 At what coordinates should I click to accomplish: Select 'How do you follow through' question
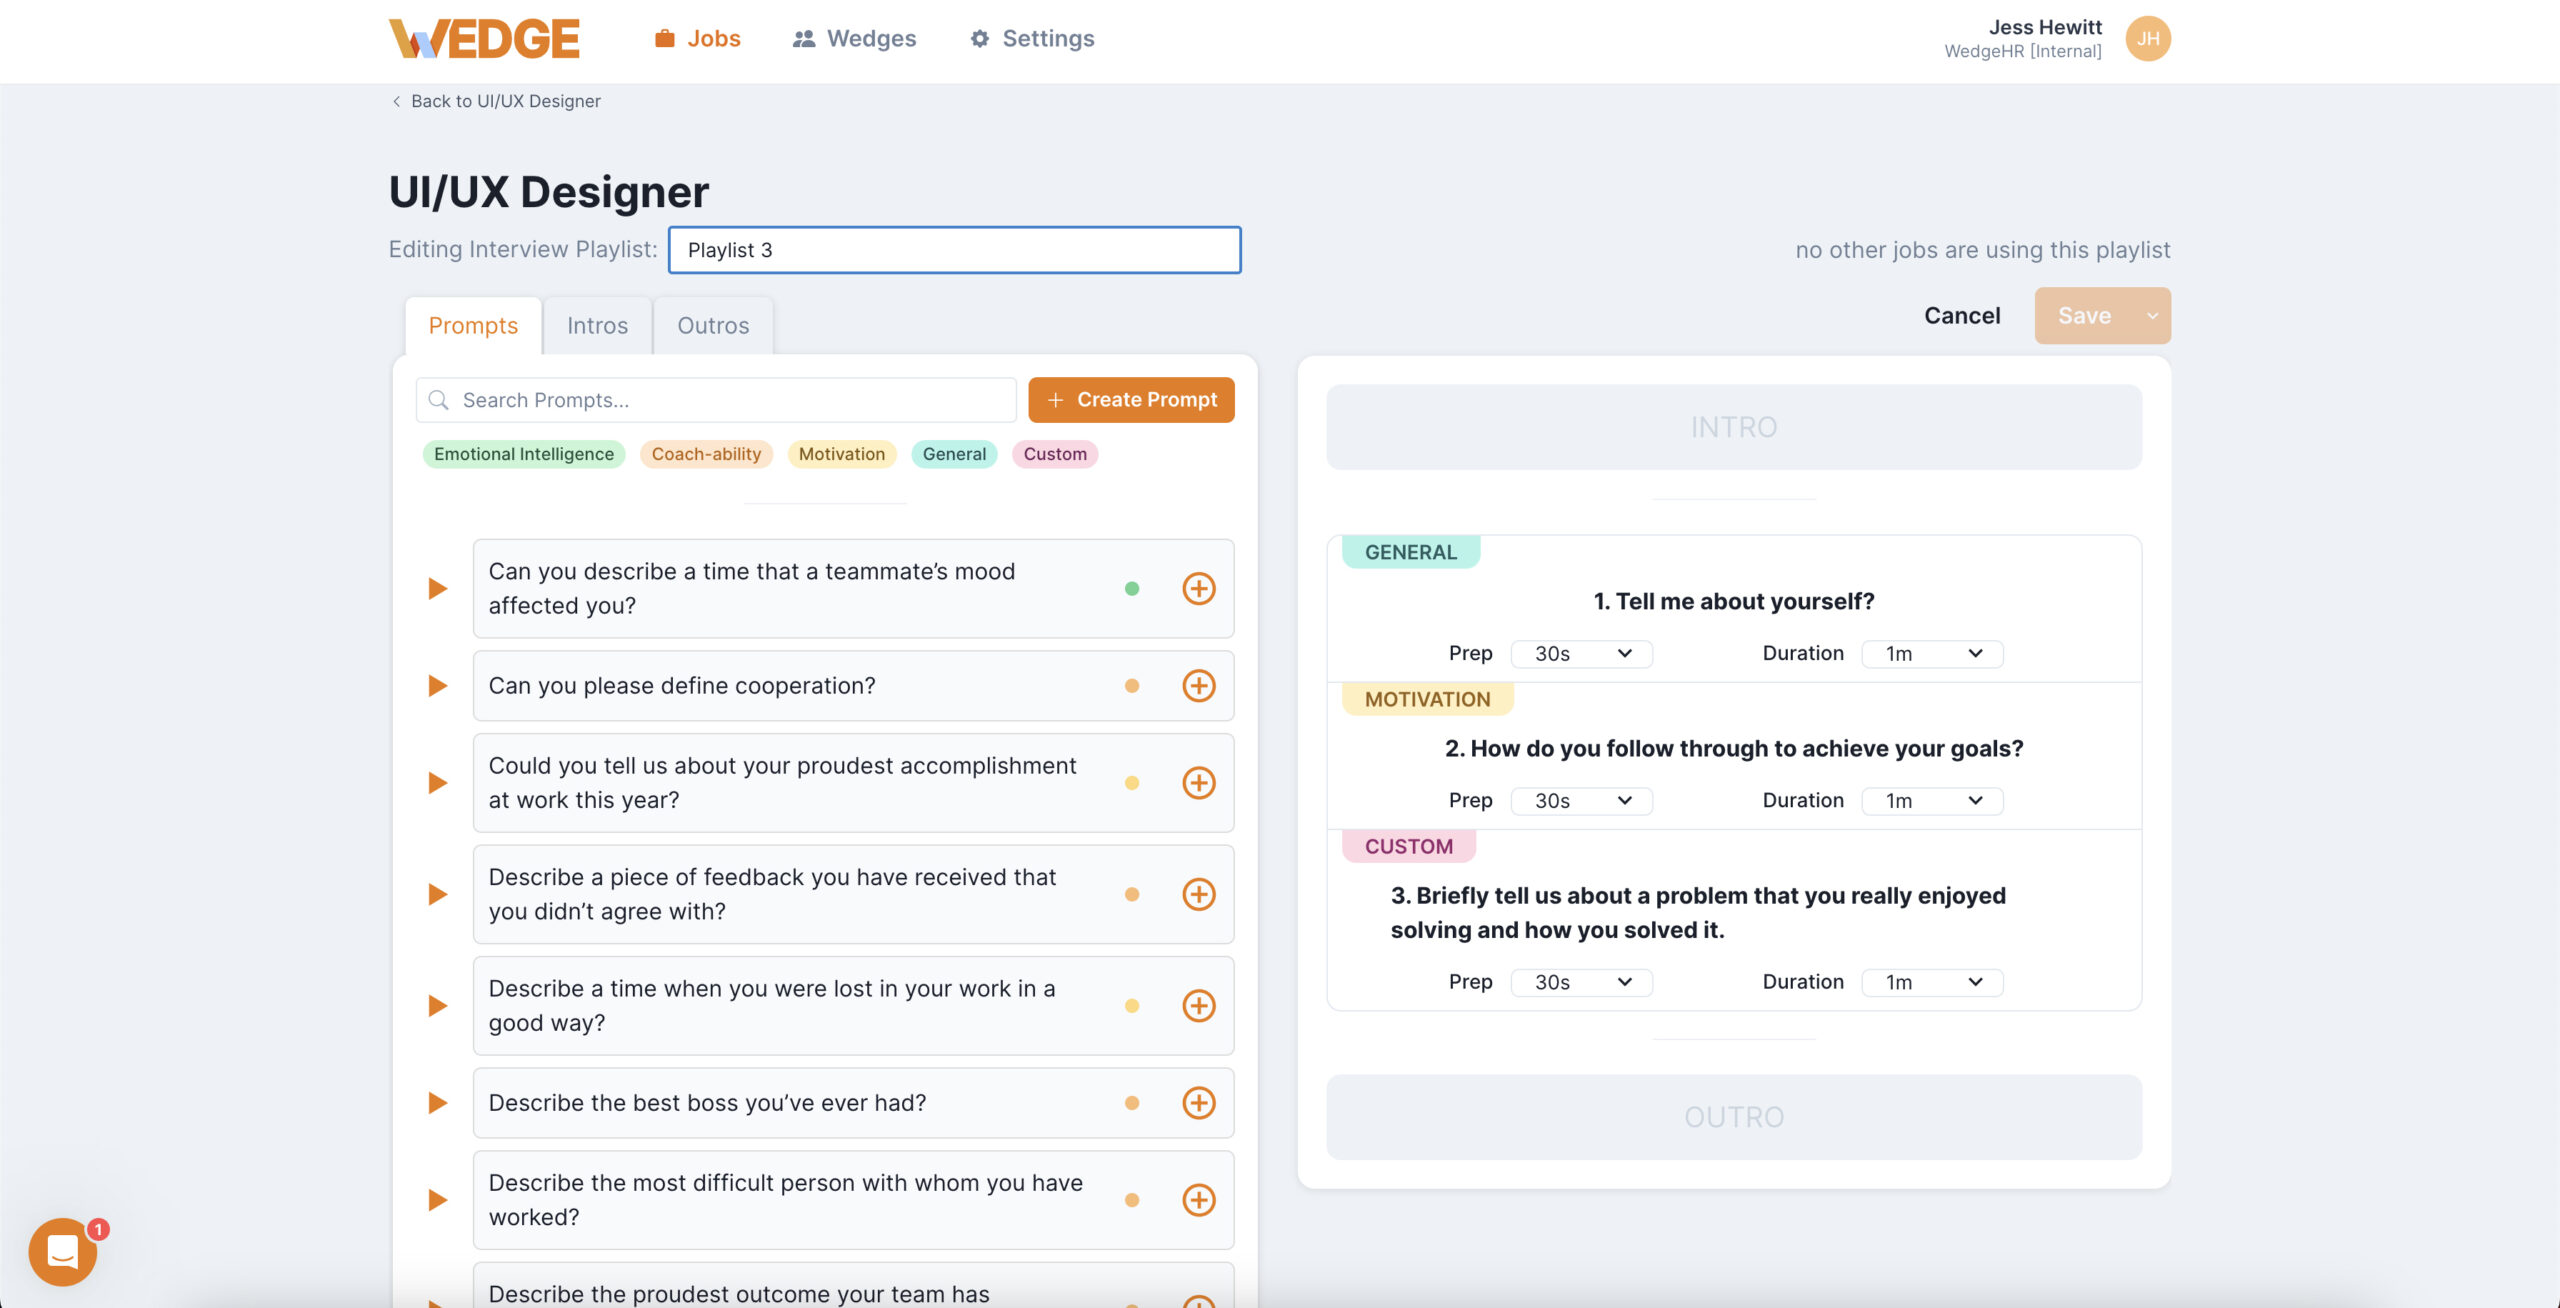point(1734,748)
